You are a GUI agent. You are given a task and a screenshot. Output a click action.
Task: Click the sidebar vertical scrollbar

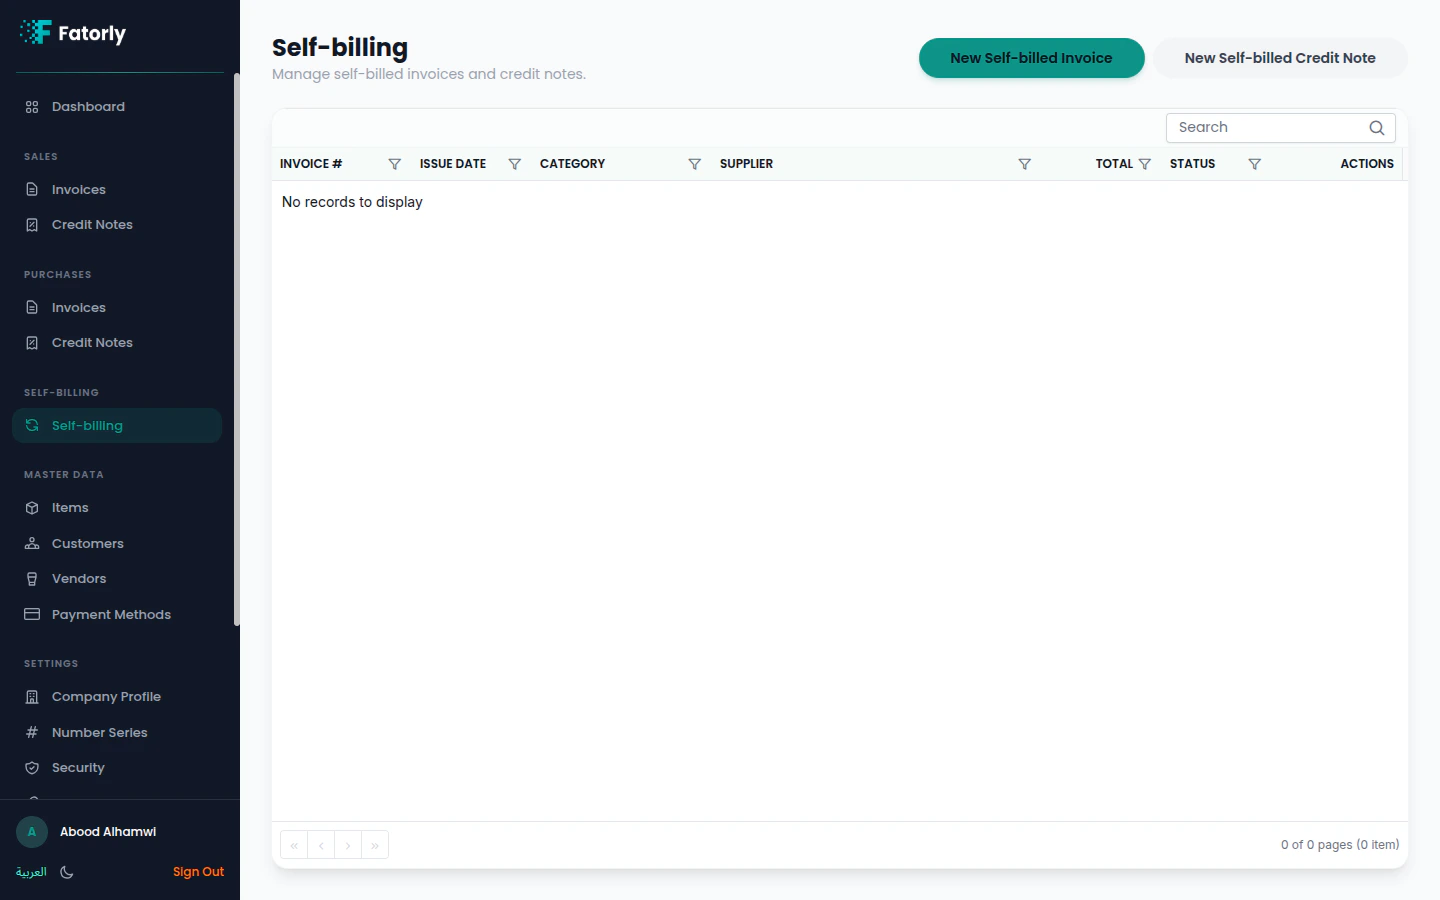click(237, 350)
